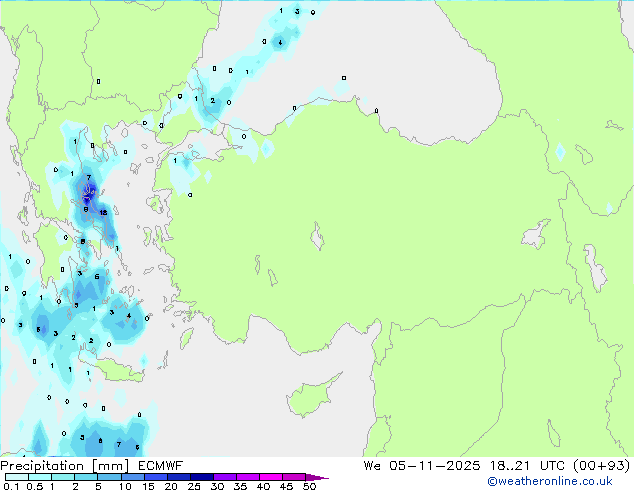Click the 5–10 mm legend swatch

tap(110, 477)
